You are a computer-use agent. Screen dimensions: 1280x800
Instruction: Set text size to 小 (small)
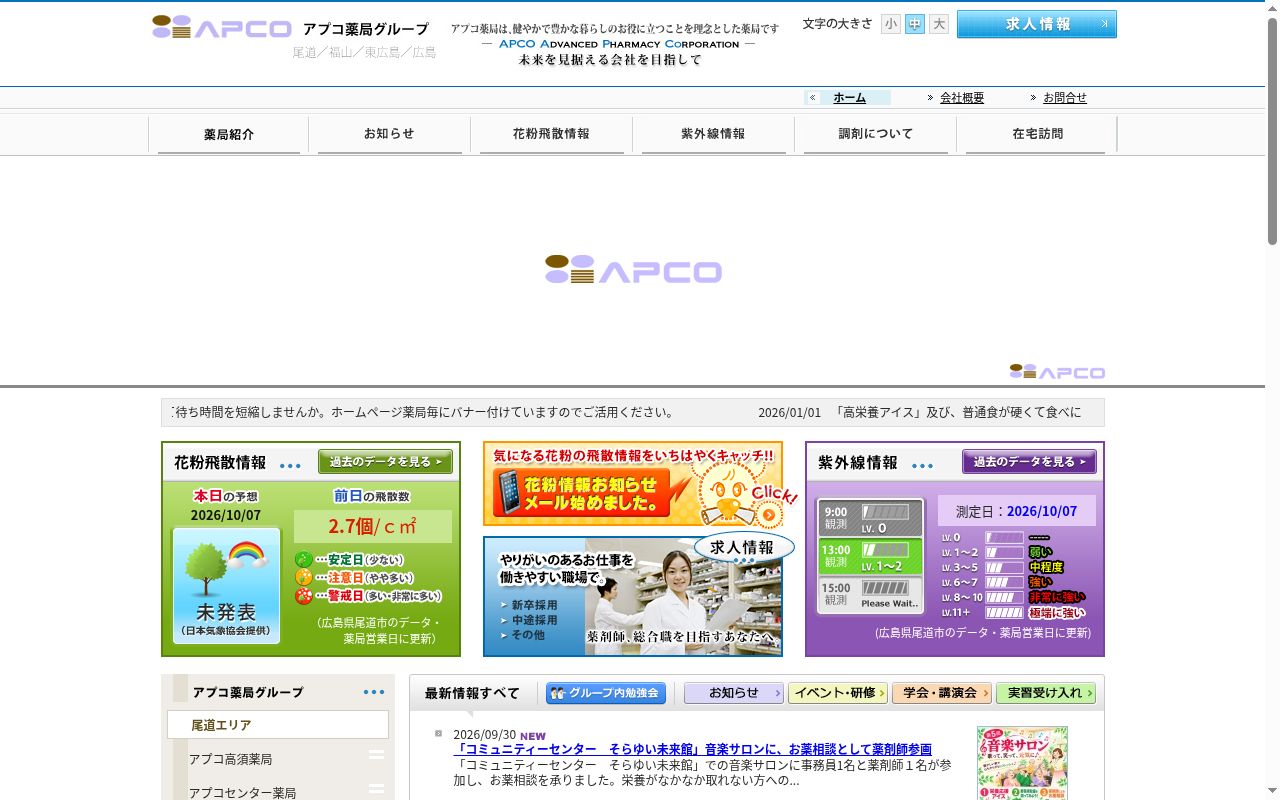[891, 24]
